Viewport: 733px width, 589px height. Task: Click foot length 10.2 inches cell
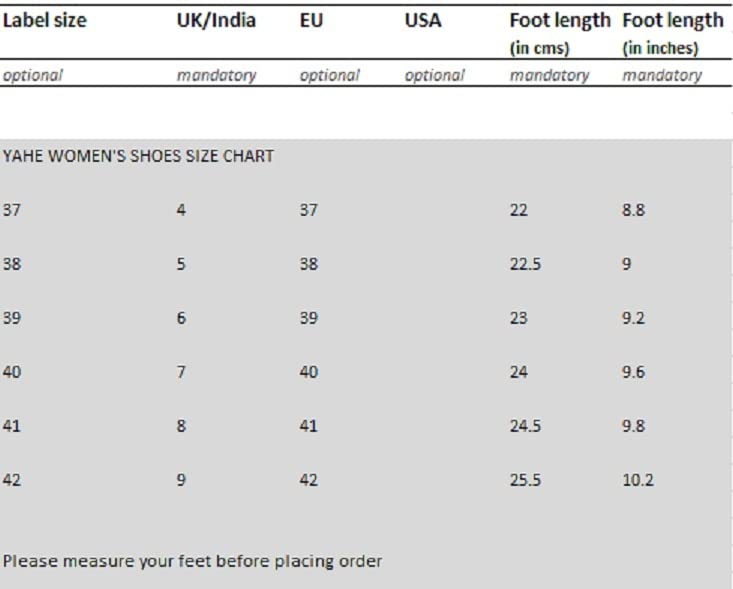click(637, 480)
